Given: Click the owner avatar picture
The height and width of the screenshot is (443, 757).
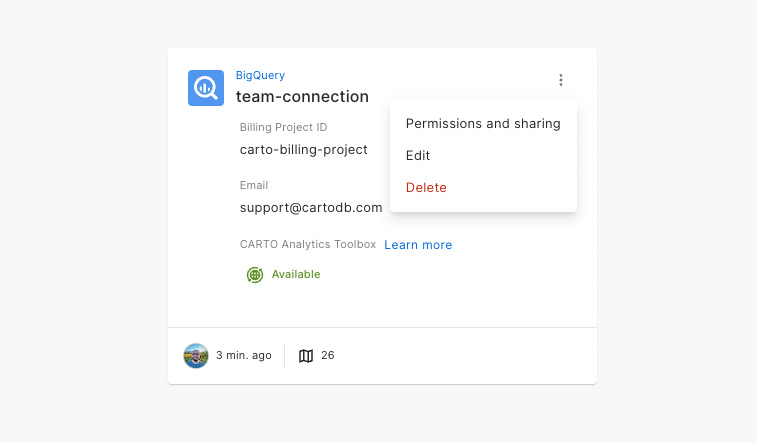Looking at the screenshot, I should 196,356.
